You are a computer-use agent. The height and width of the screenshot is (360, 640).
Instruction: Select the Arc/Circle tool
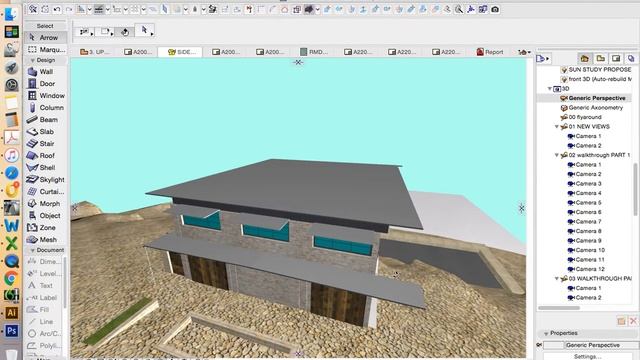click(x=43, y=333)
